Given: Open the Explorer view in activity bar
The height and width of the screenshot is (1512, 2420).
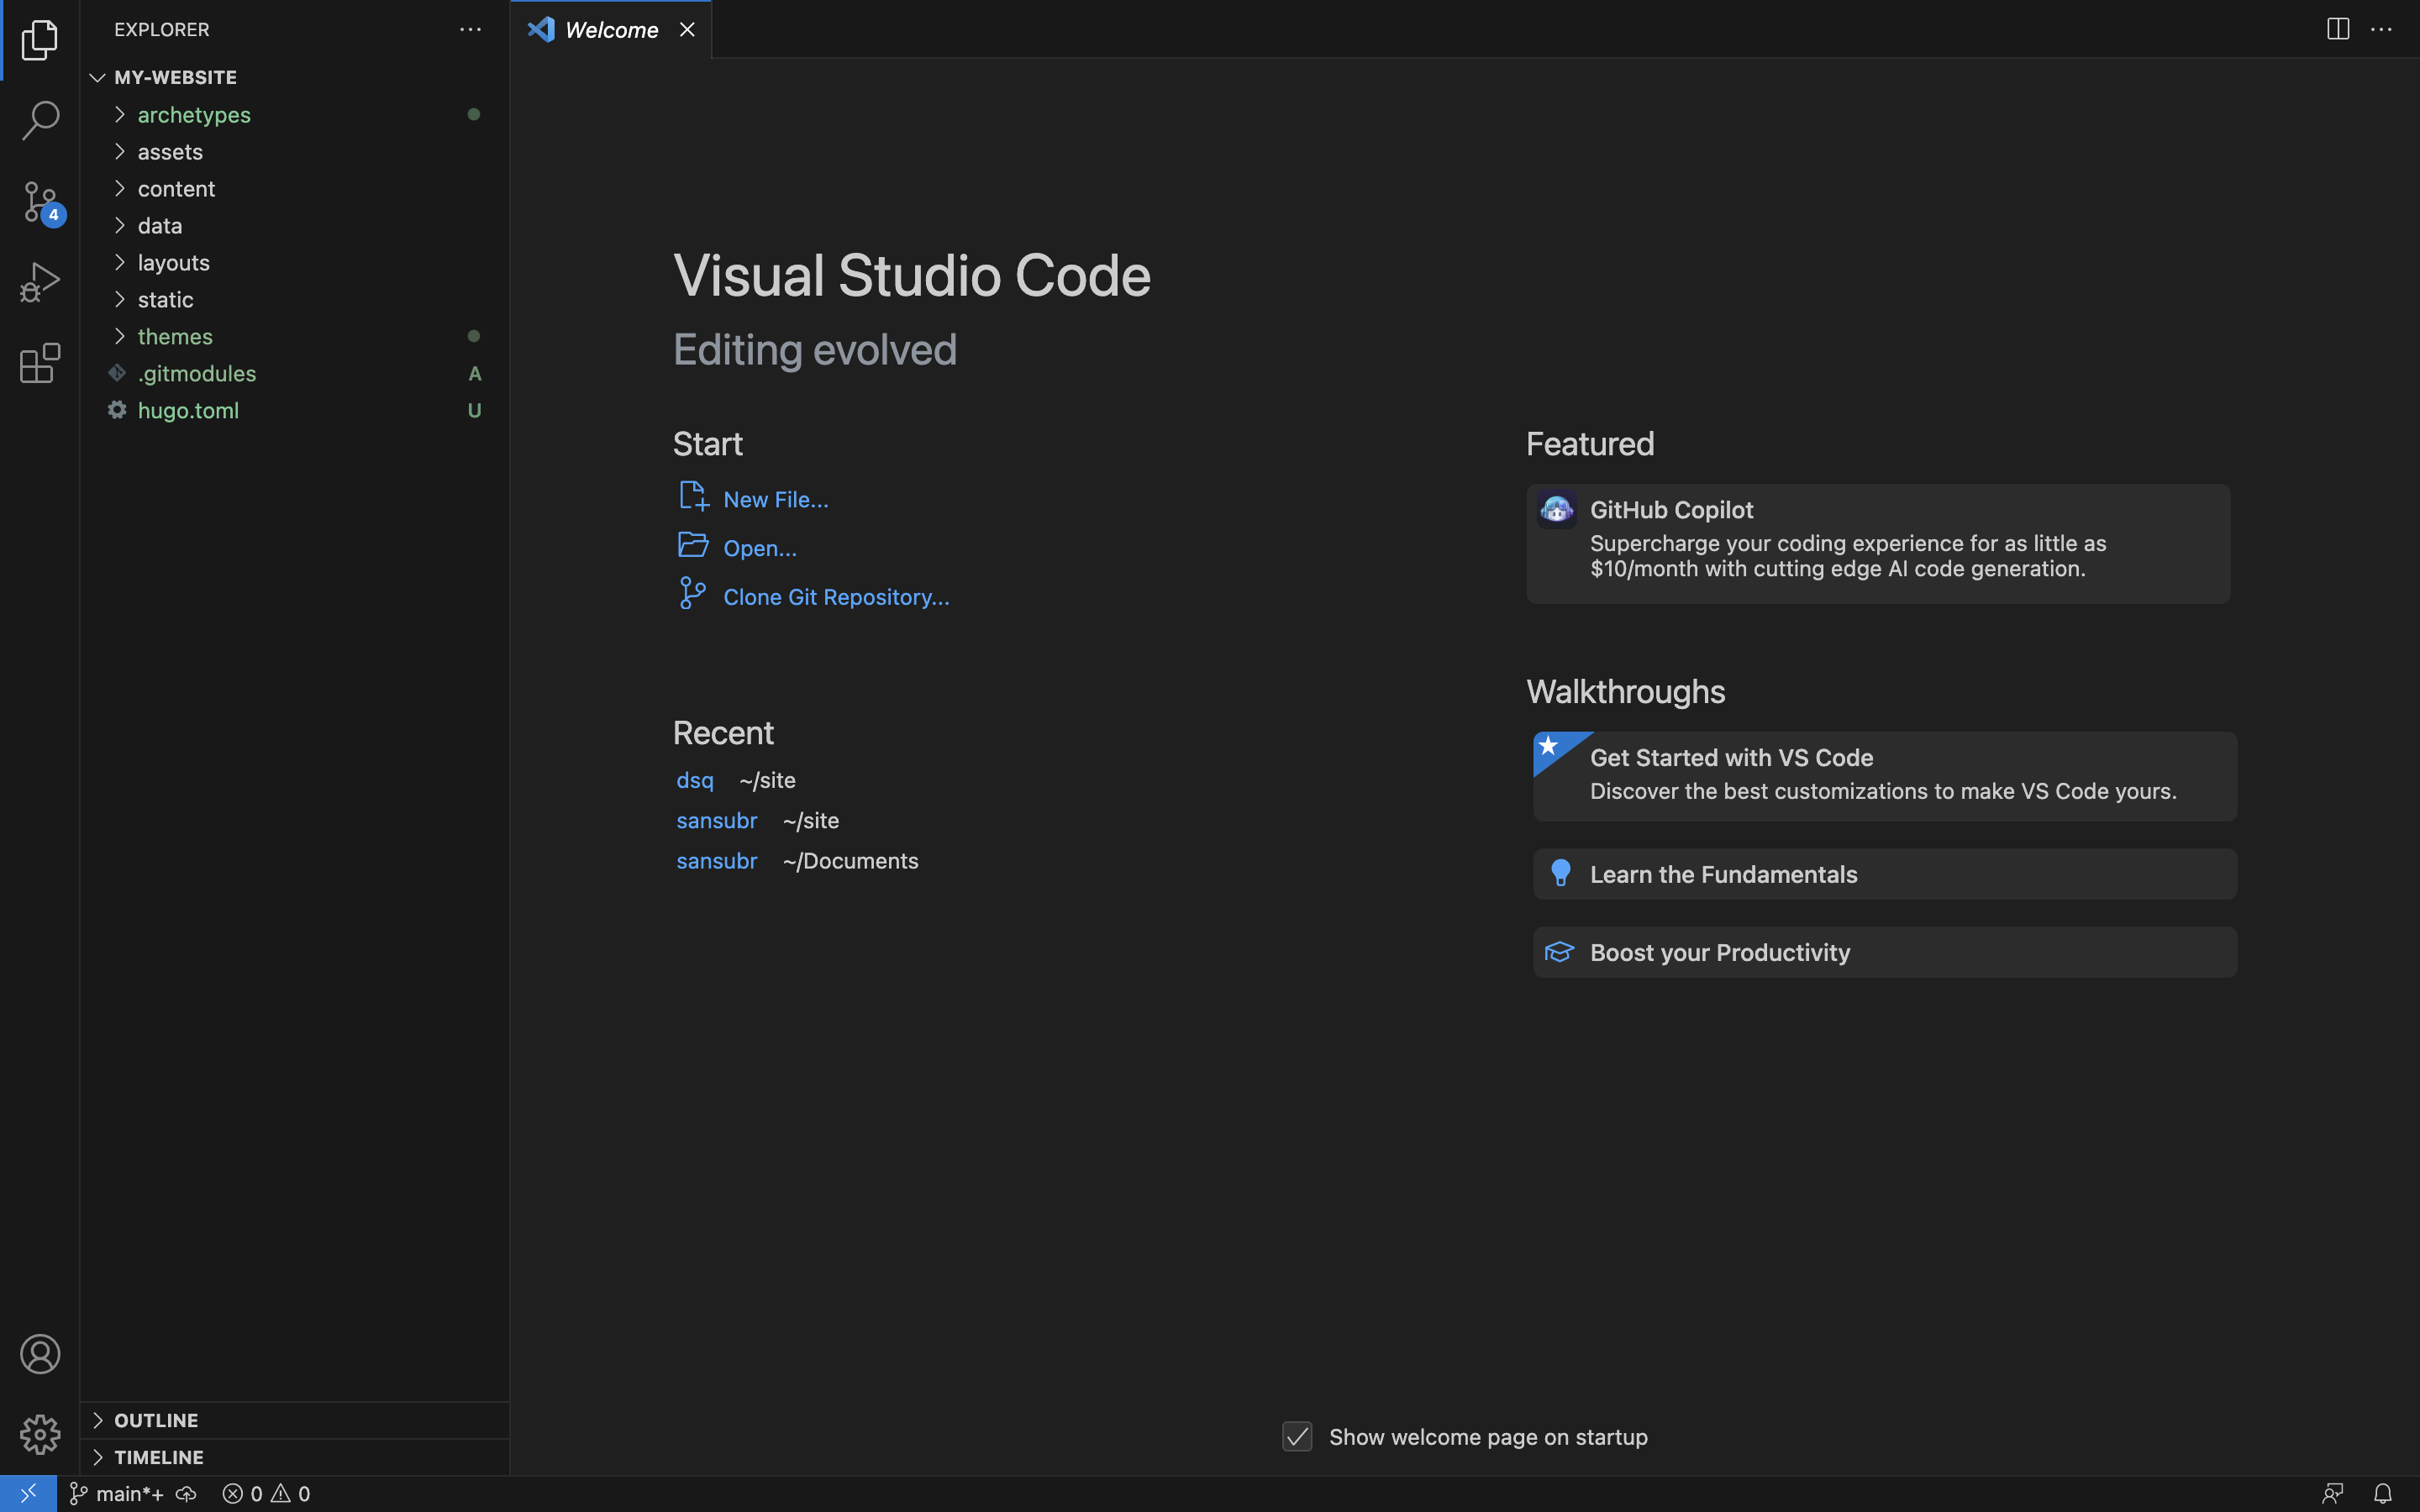Looking at the screenshot, I should pos(40,40).
